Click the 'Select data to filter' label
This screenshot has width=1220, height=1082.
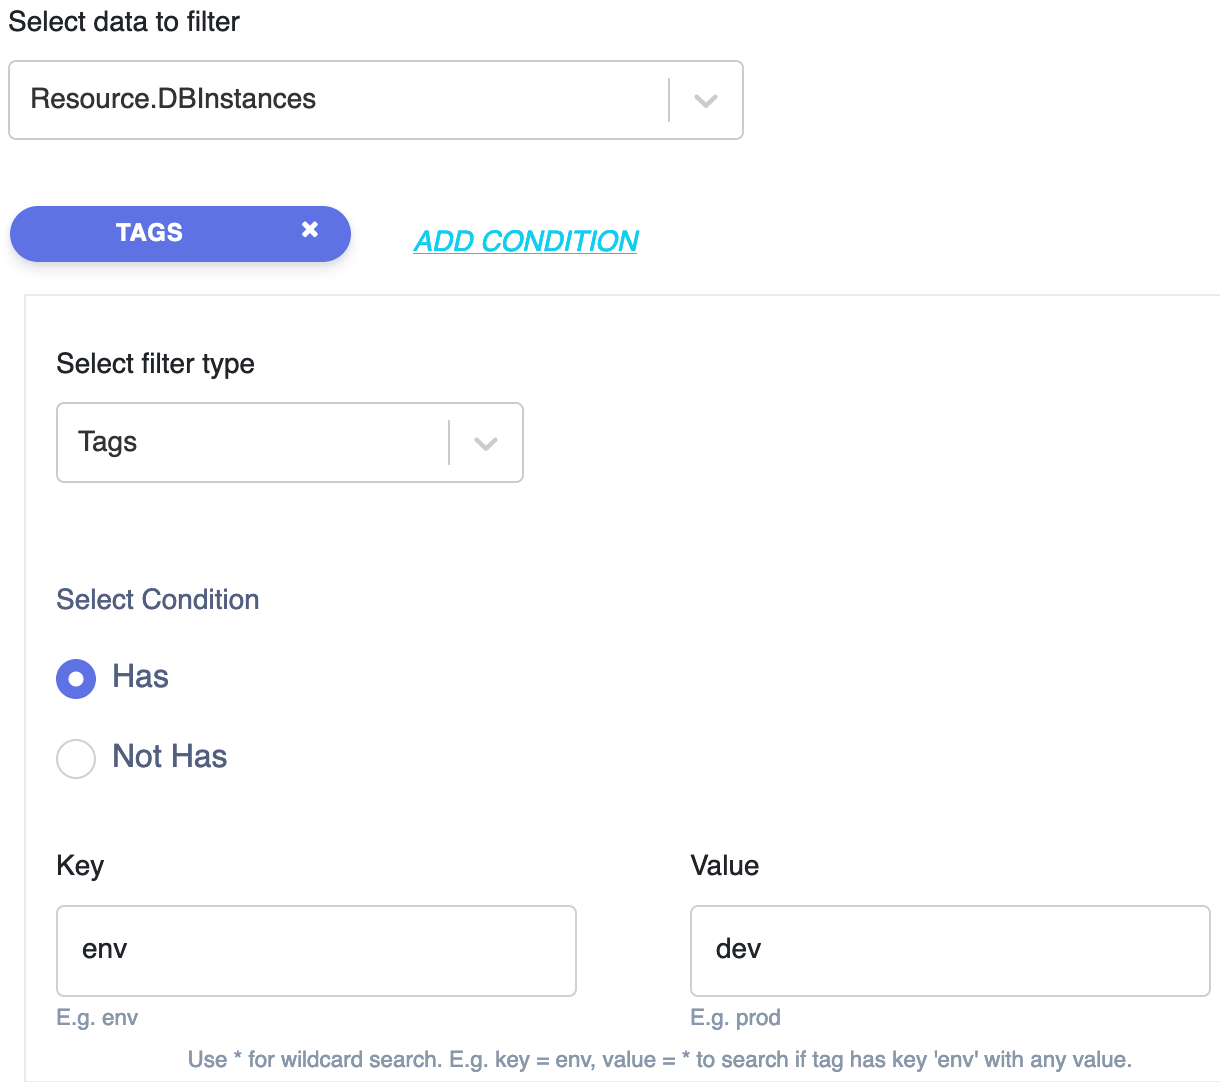pyautogui.click(x=124, y=22)
